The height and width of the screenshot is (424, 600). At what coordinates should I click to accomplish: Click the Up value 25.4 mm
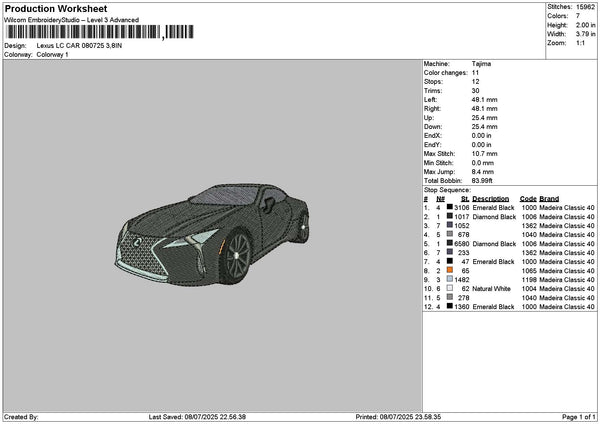(x=484, y=118)
